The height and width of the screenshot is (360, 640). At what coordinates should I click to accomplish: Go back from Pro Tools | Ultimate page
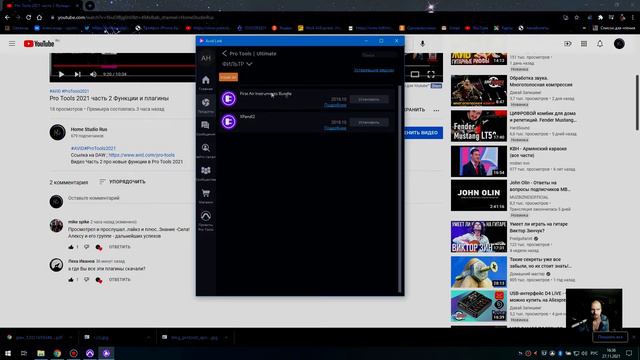coord(224,53)
